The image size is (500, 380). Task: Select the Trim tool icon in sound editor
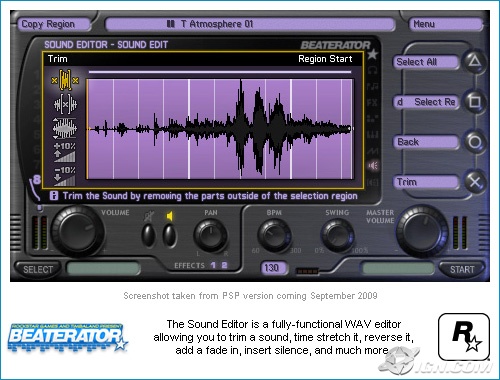pyautogui.click(x=65, y=80)
